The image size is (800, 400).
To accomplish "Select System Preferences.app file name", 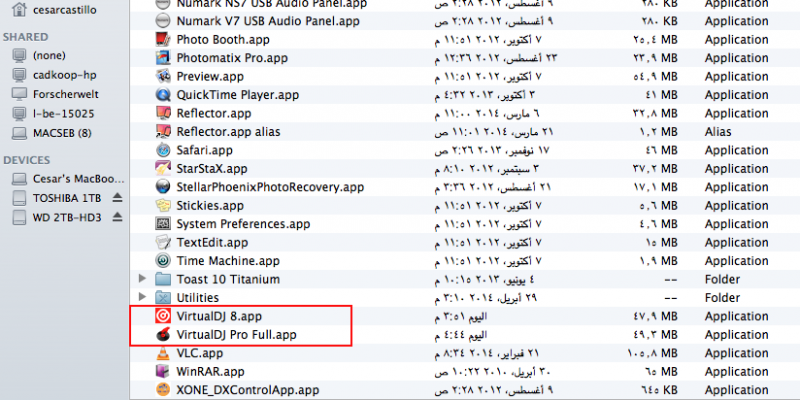I will [243, 224].
